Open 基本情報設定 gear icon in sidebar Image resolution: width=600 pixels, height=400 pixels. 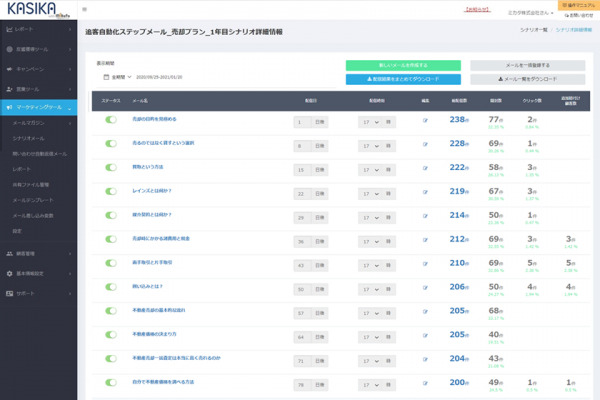8,273
